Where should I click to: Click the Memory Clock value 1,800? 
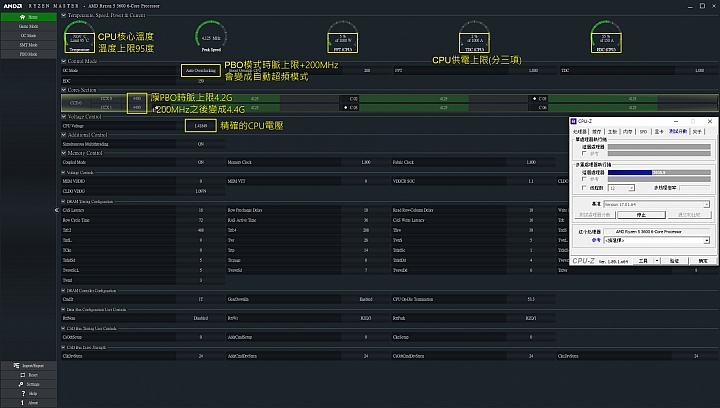coord(366,162)
